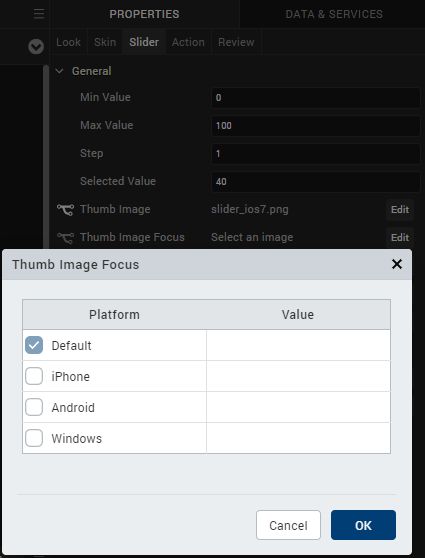Cancel the Thumb Image Focus dialog
The height and width of the screenshot is (558, 425).
tap(288, 525)
